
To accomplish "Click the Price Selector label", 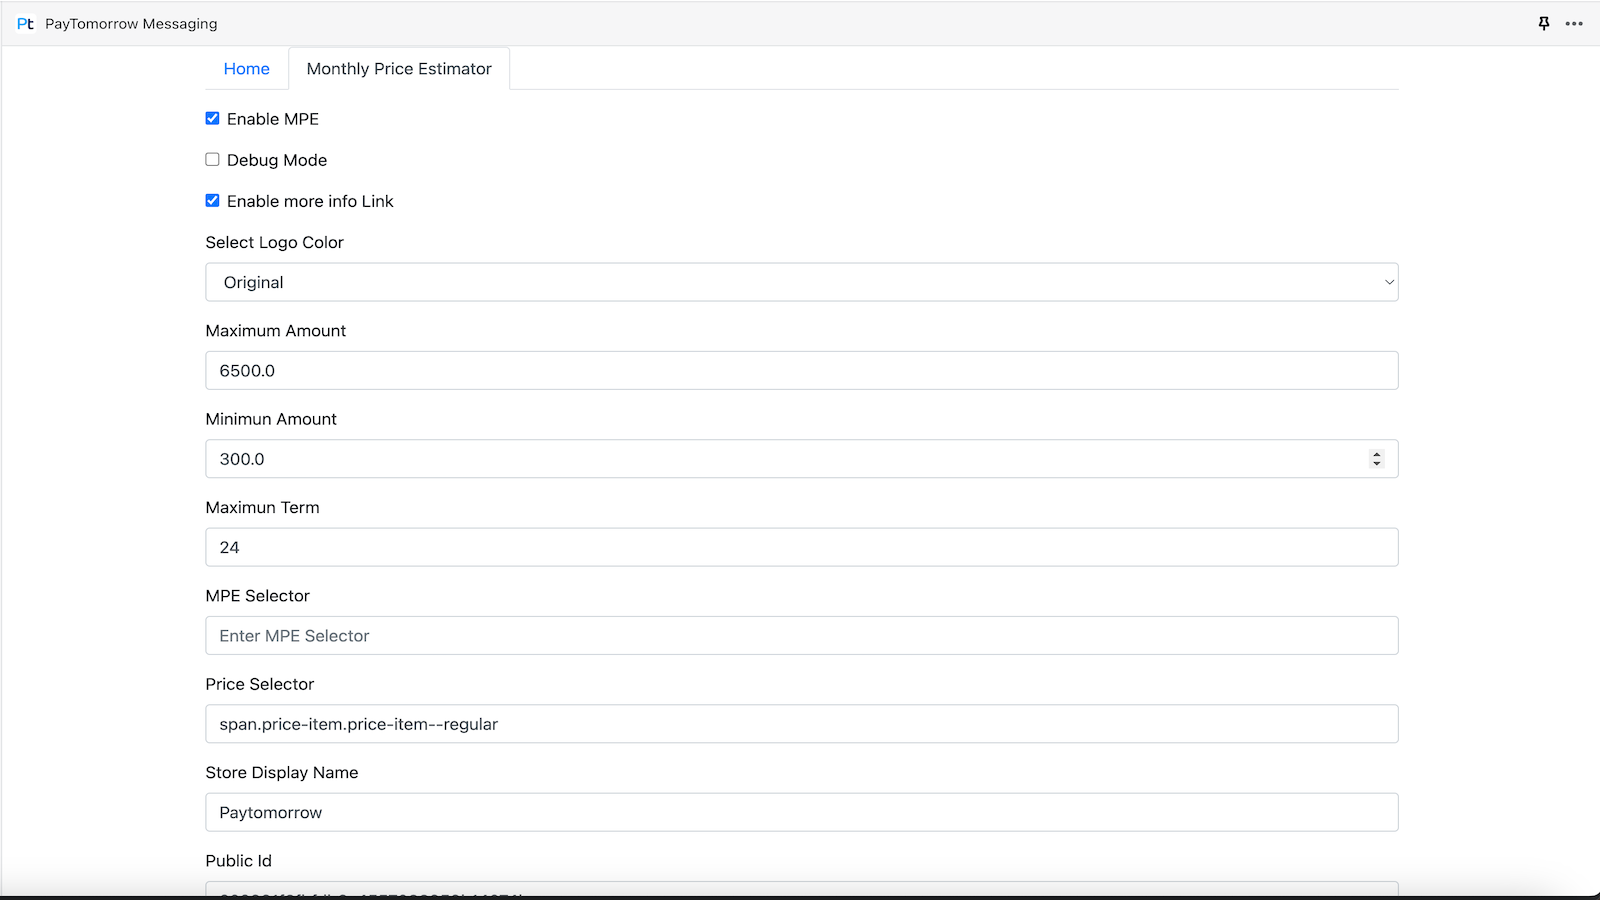I will tap(260, 684).
